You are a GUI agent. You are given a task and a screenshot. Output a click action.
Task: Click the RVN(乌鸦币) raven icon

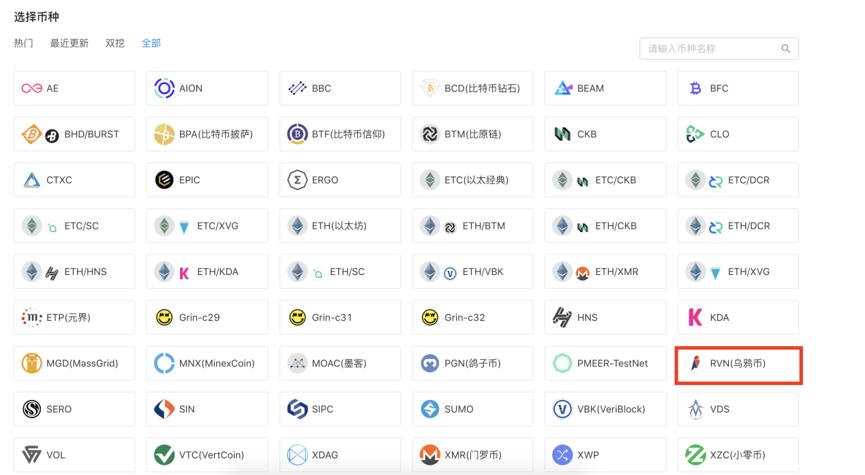696,363
